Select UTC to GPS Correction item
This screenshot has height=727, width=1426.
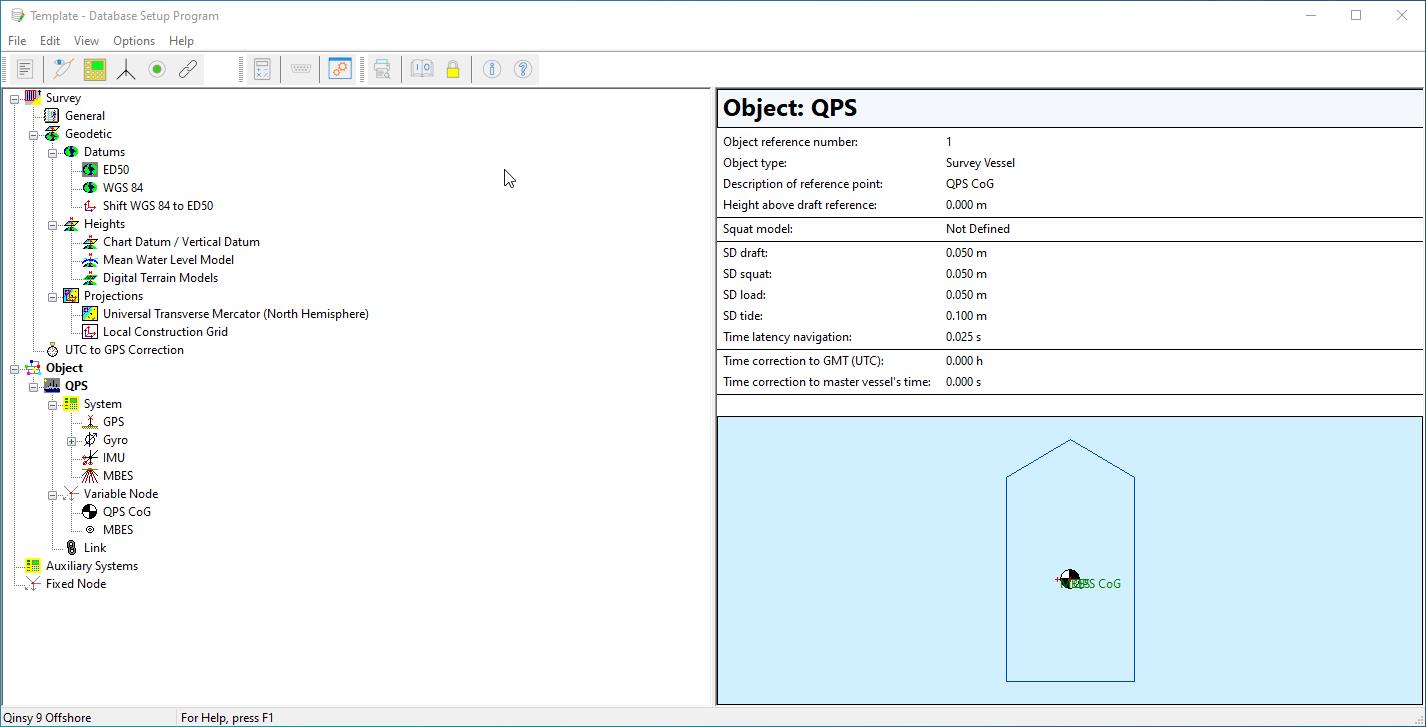124,350
